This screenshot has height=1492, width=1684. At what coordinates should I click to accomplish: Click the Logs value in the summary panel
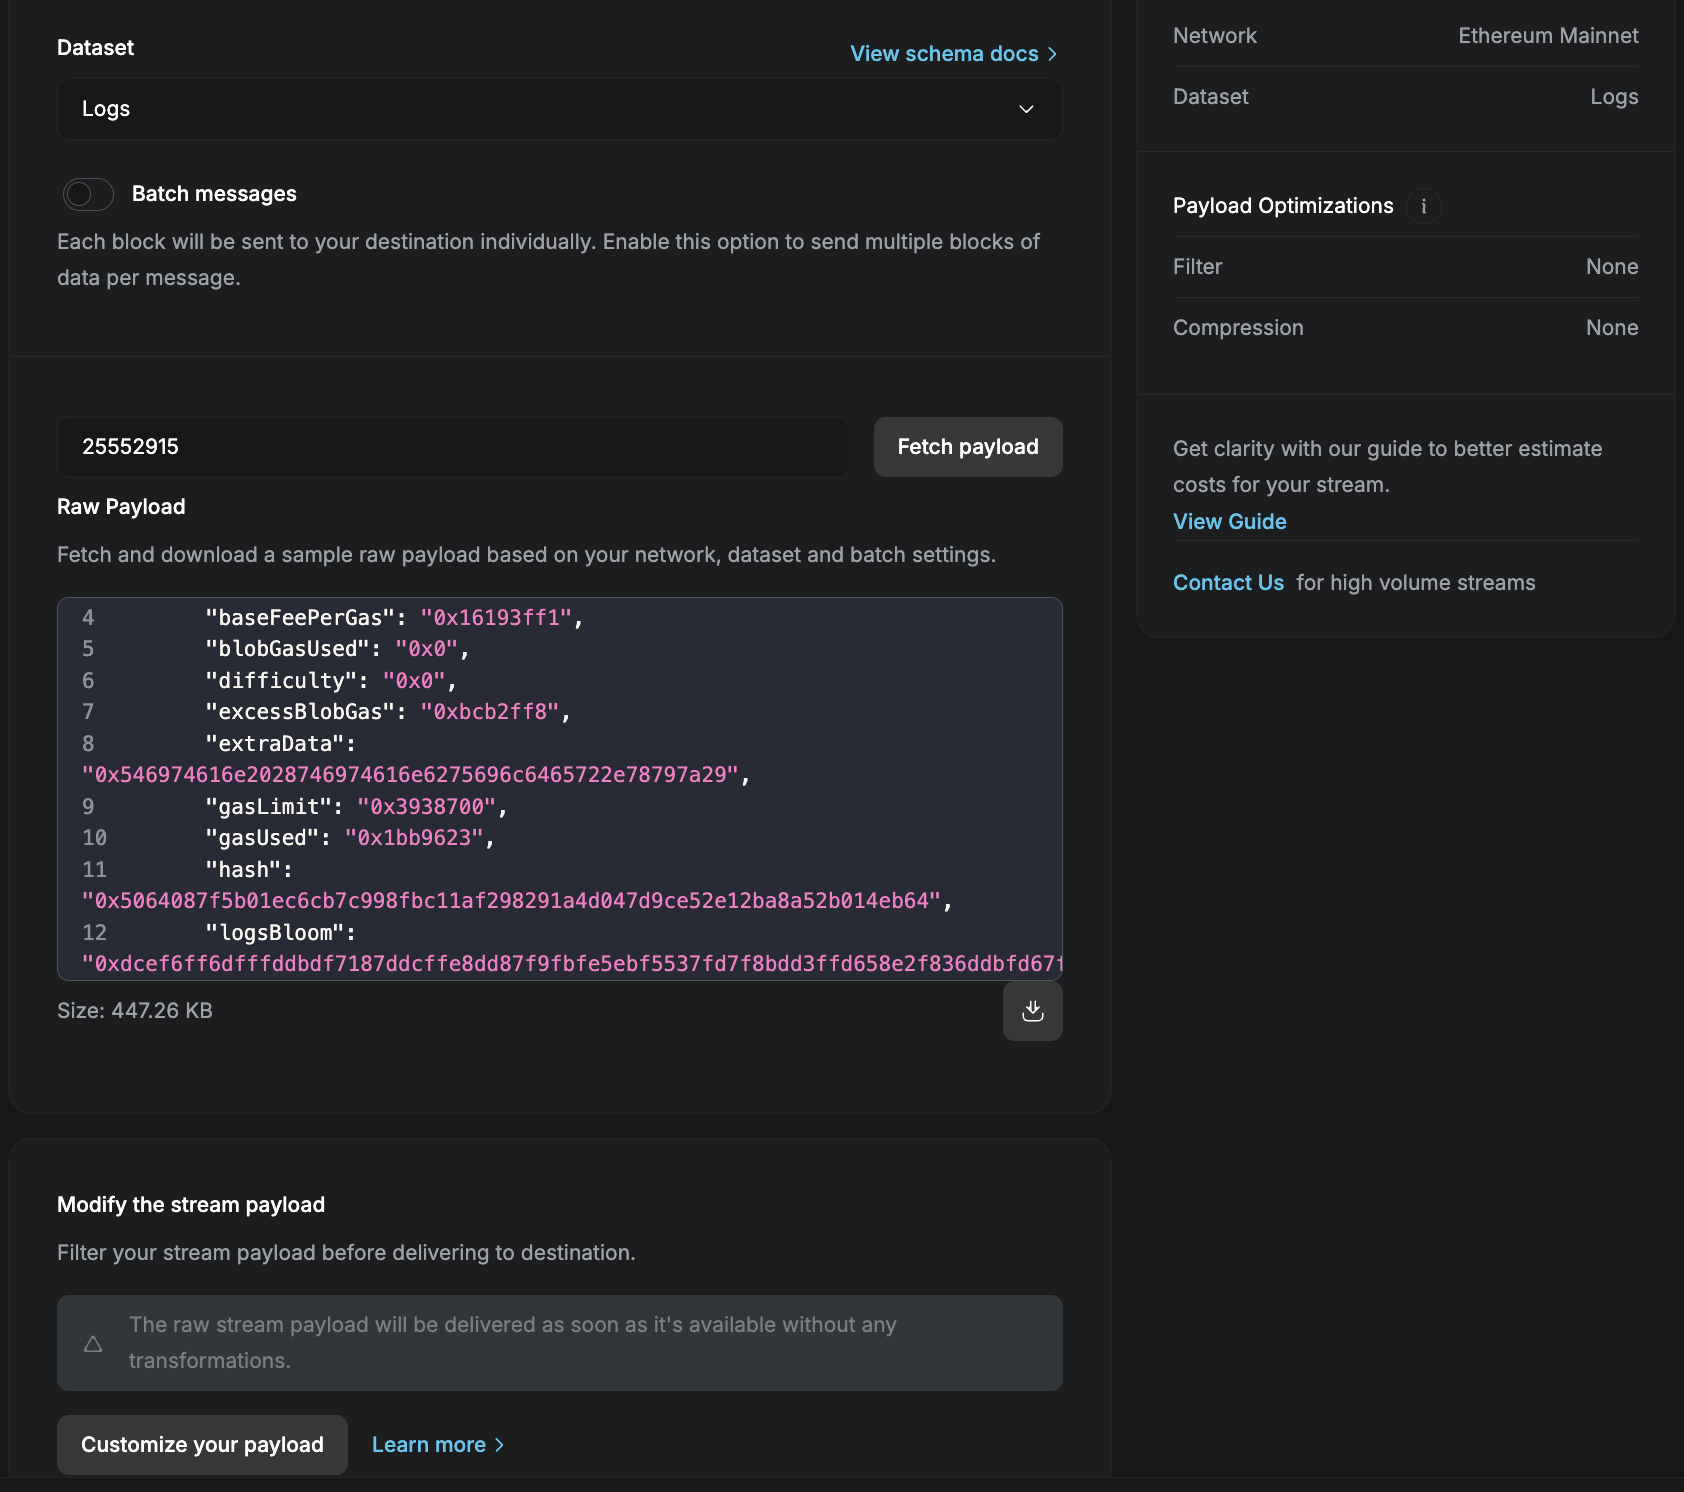coord(1614,97)
